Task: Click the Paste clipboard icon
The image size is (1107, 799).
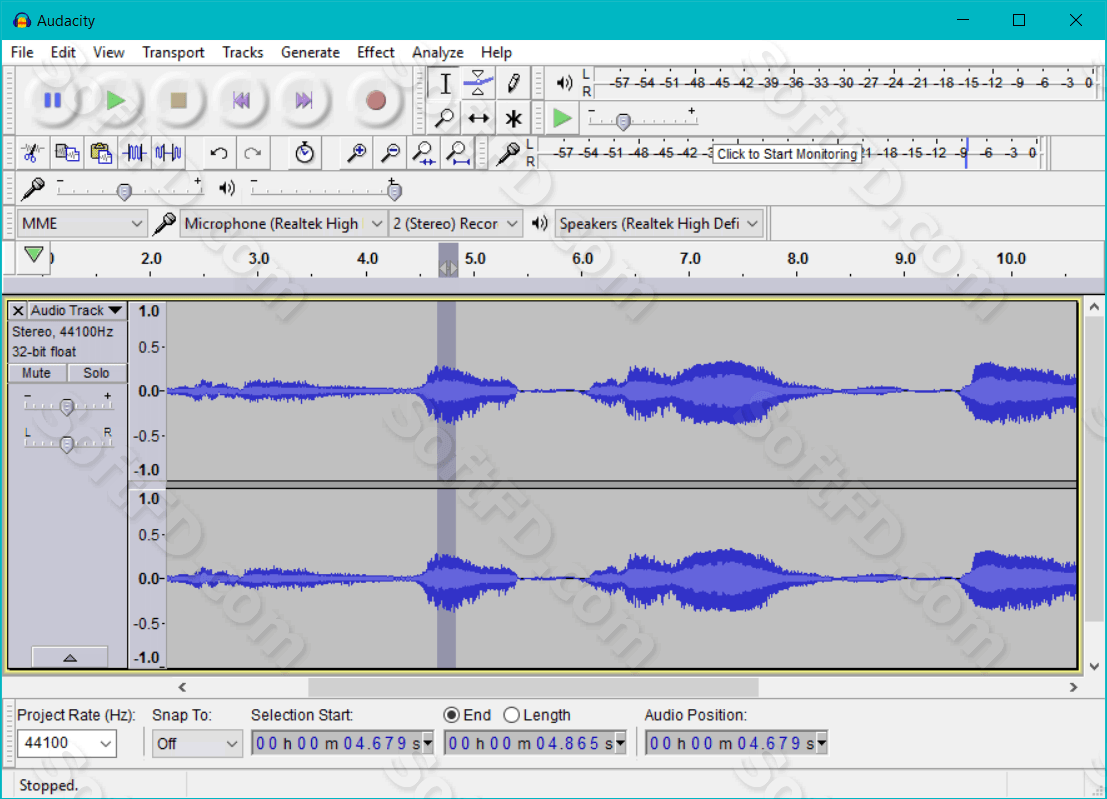Action: [x=101, y=152]
